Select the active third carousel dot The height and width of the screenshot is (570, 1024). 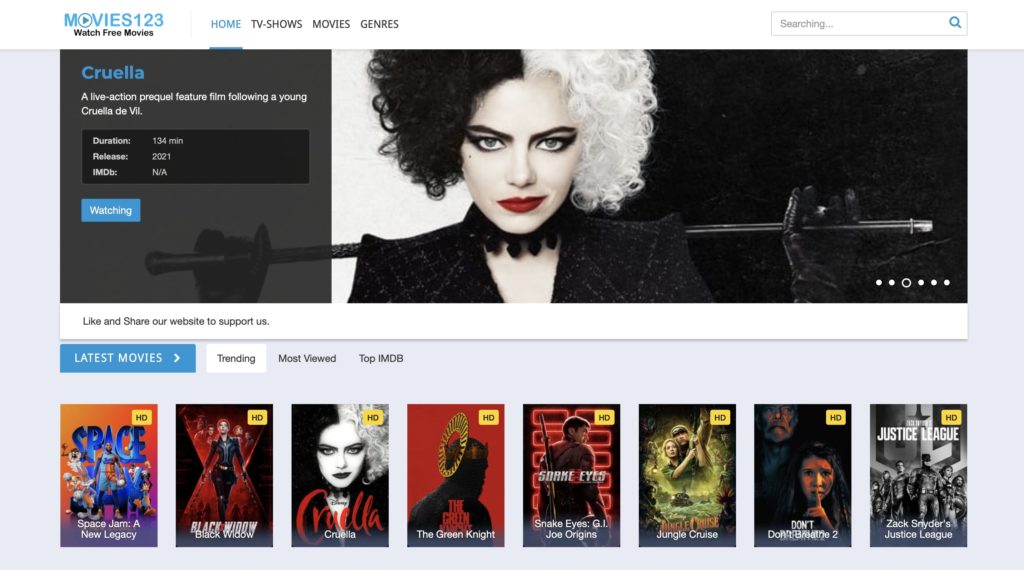[x=906, y=283]
